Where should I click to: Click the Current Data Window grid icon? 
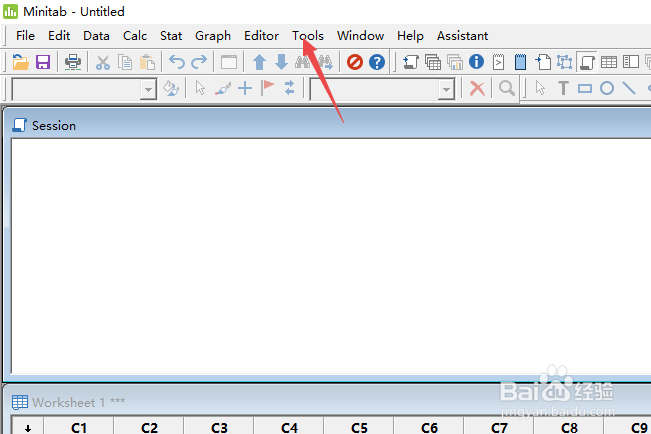pos(609,62)
